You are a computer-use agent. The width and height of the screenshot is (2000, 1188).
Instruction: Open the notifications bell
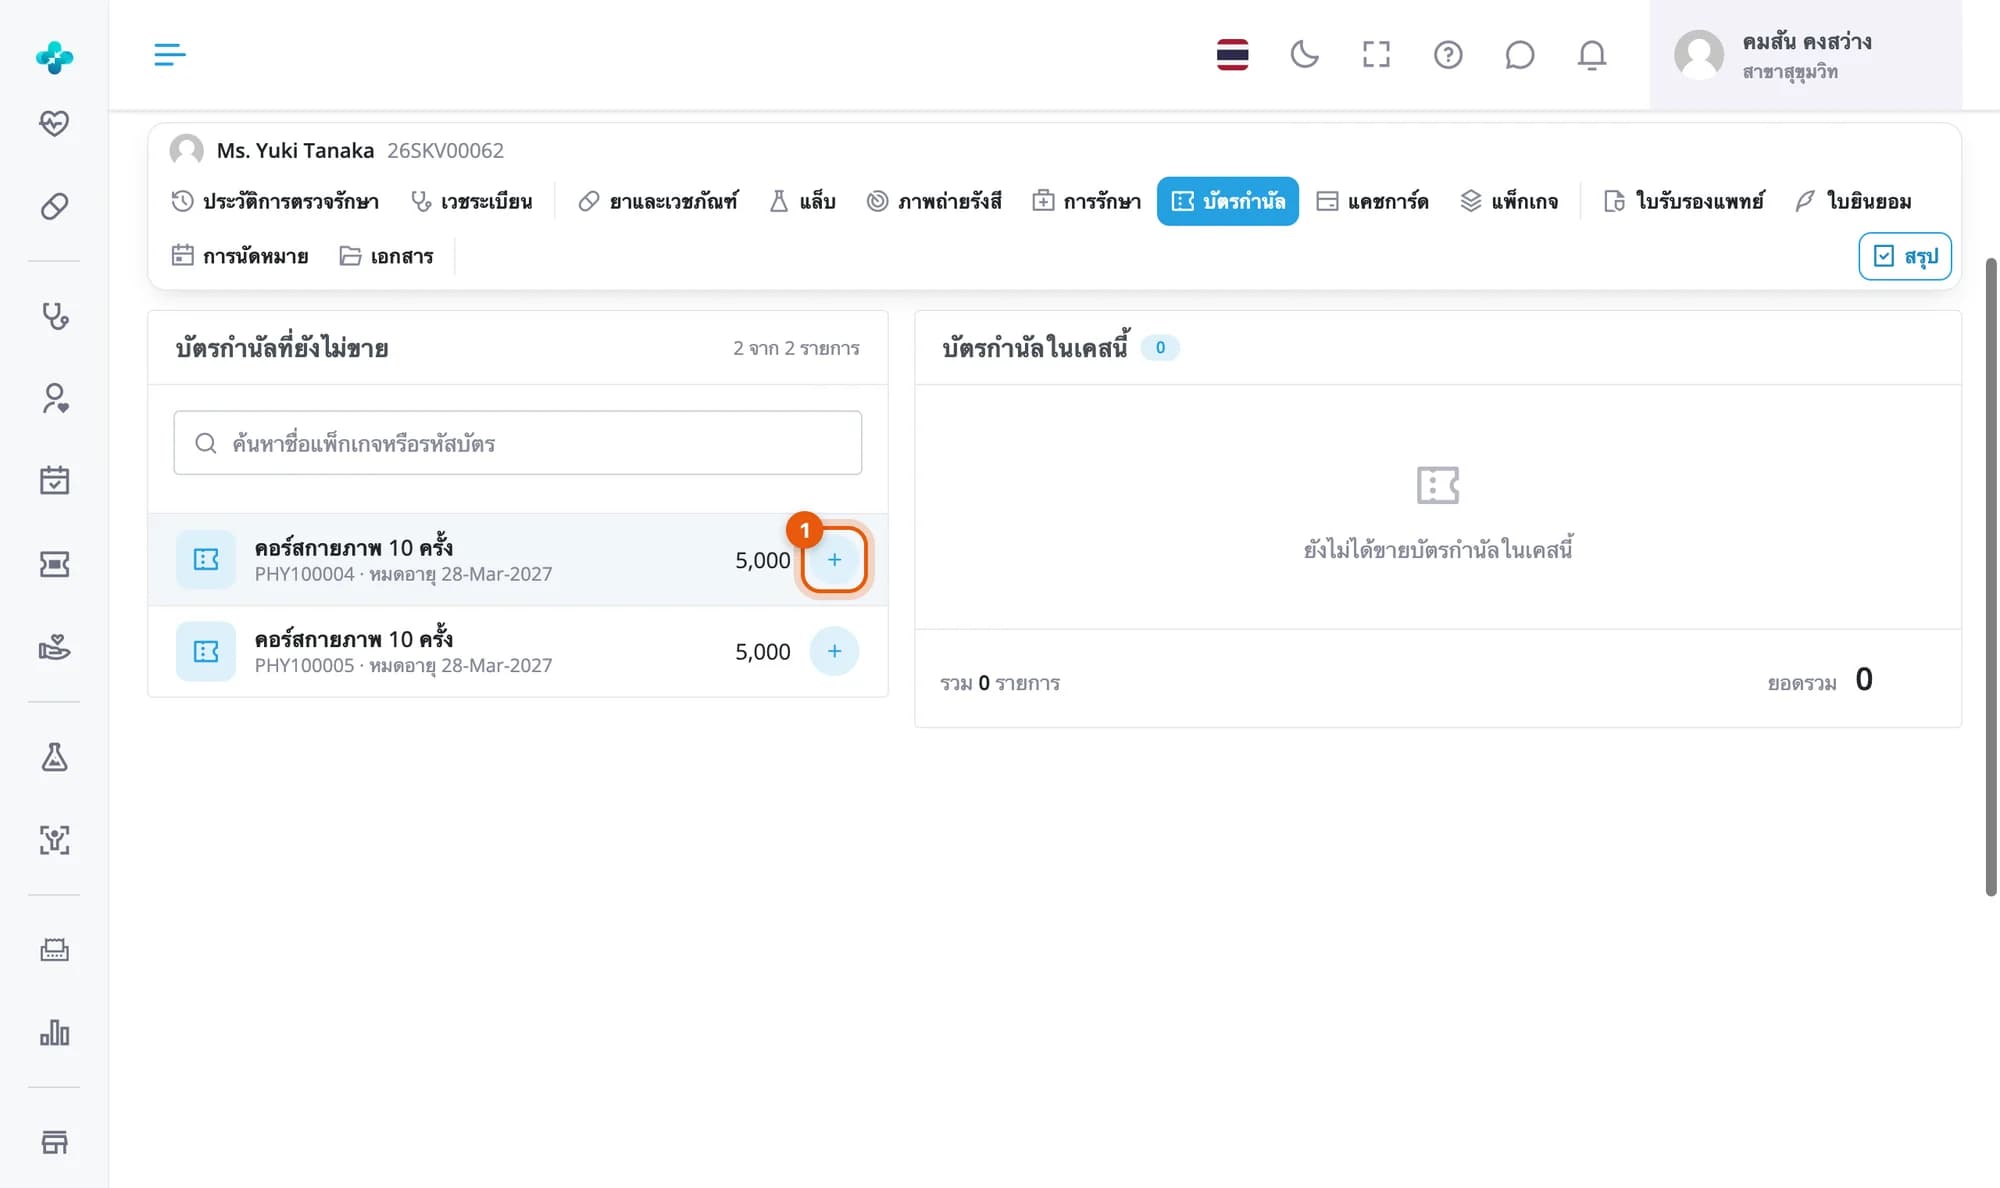point(1591,54)
